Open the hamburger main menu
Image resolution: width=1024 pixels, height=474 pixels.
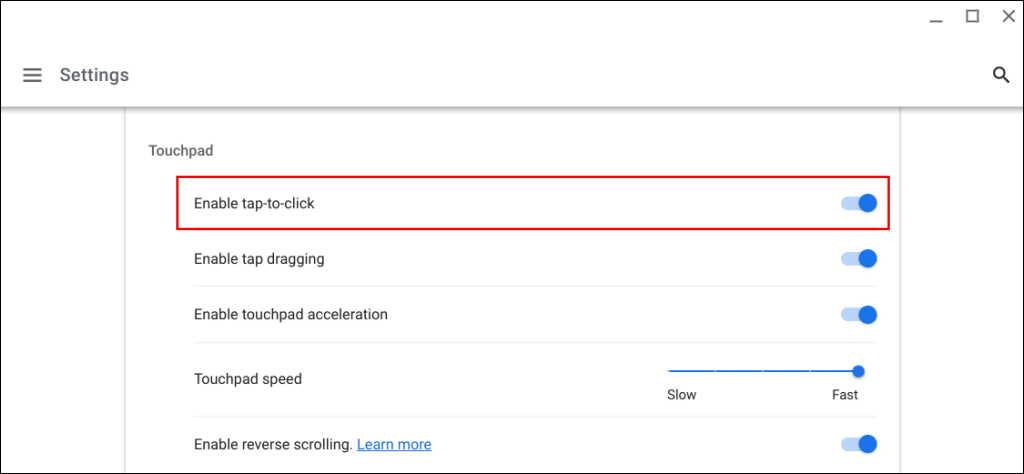tap(32, 75)
